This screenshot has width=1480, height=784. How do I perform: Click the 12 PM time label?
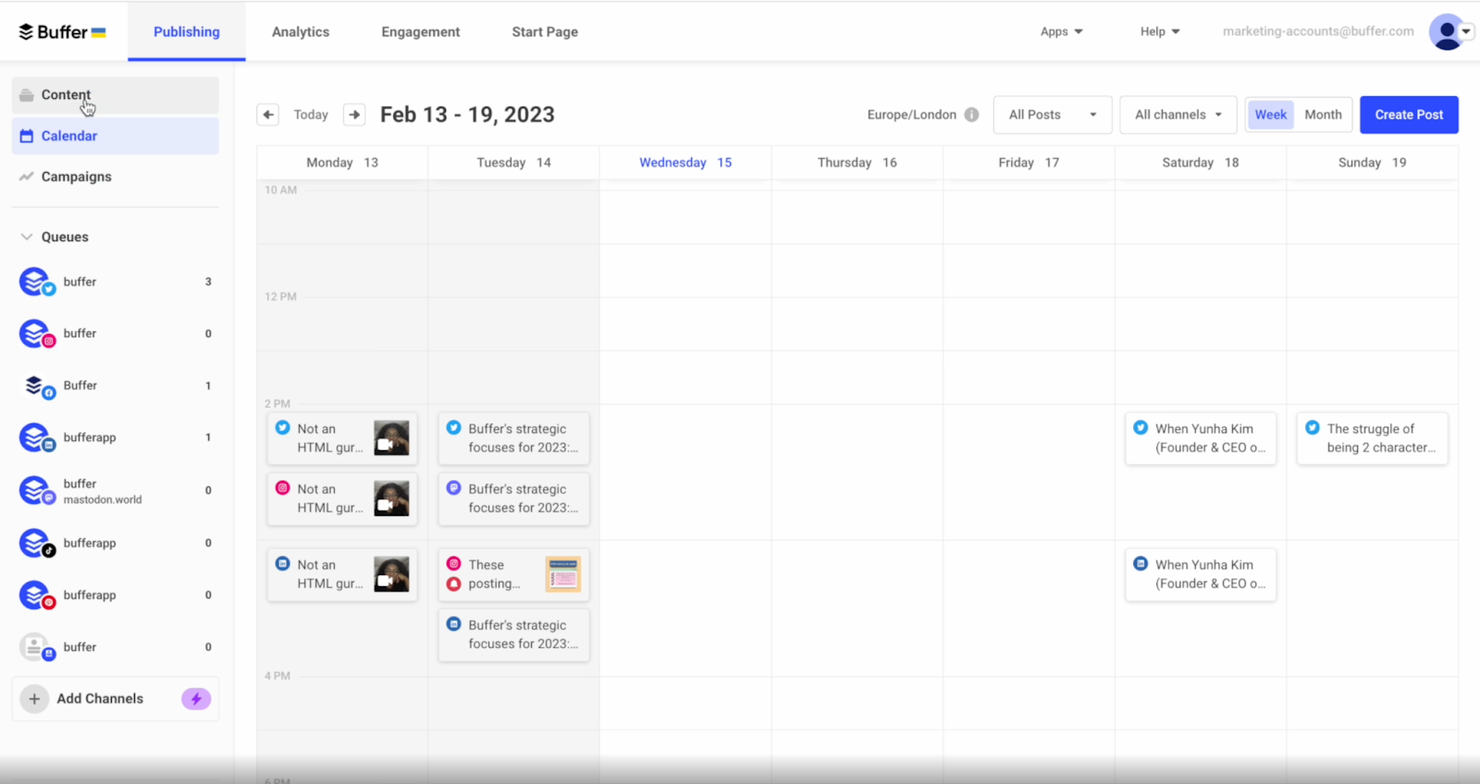[x=281, y=297]
